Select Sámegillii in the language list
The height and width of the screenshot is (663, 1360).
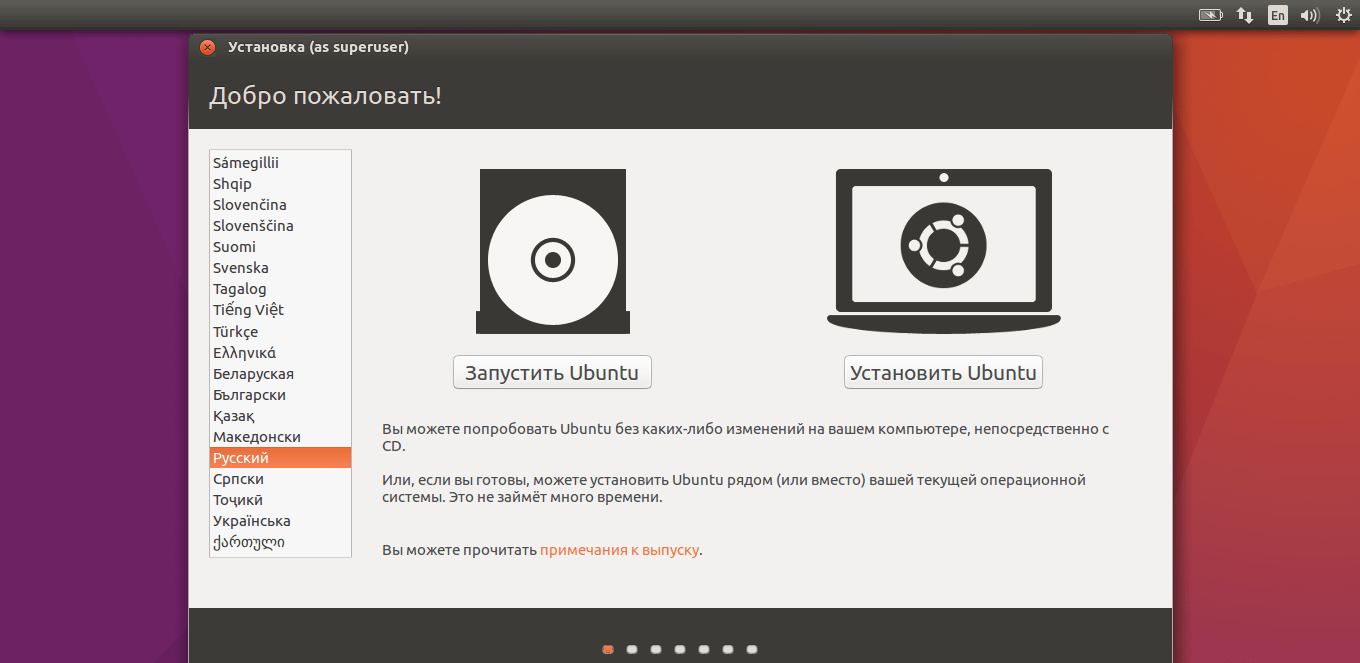(x=280, y=162)
